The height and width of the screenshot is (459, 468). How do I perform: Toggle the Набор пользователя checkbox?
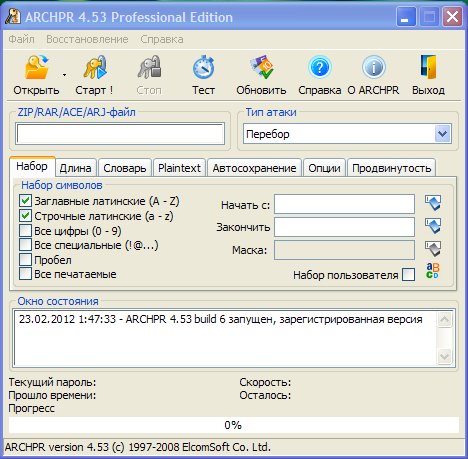[x=409, y=275]
